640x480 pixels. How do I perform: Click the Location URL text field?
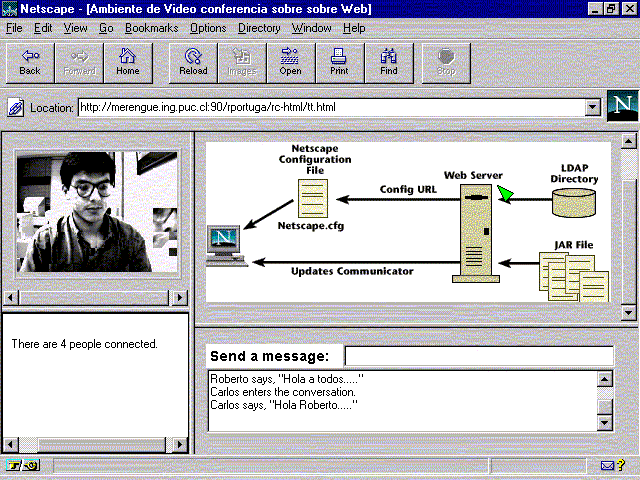[x=331, y=108]
